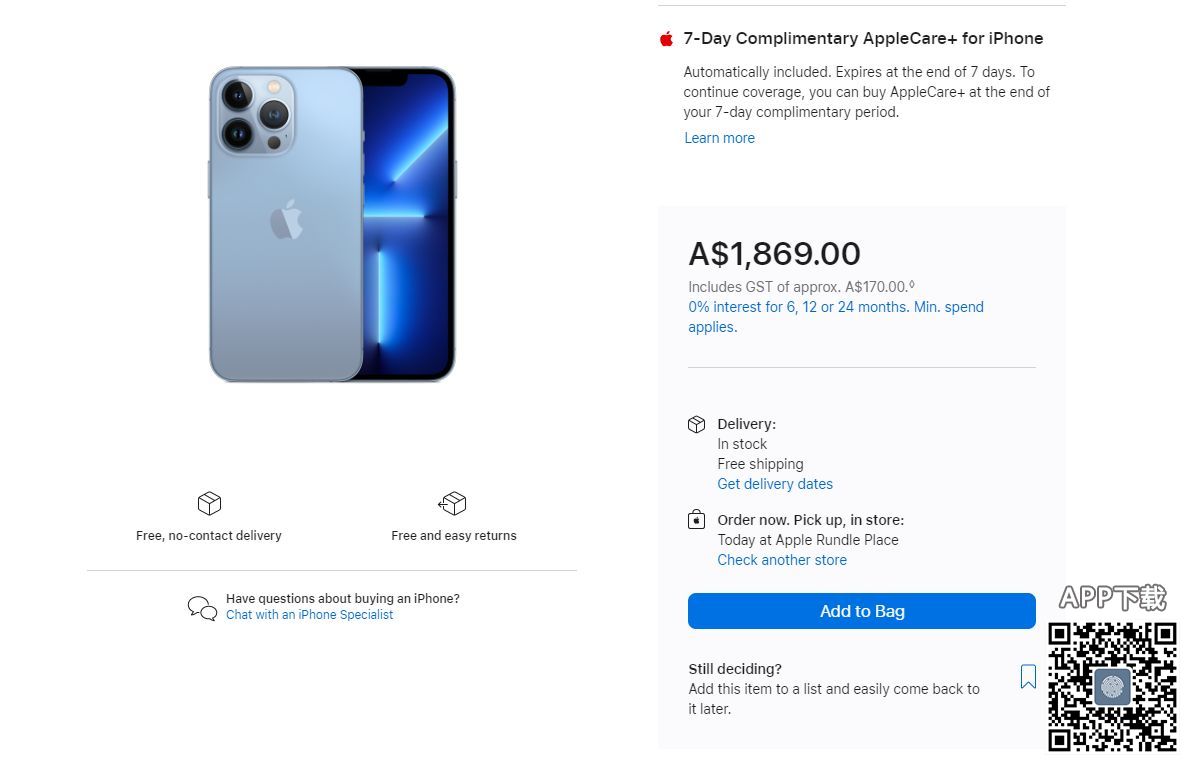
Task: Select Check another store link
Action: (782, 560)
